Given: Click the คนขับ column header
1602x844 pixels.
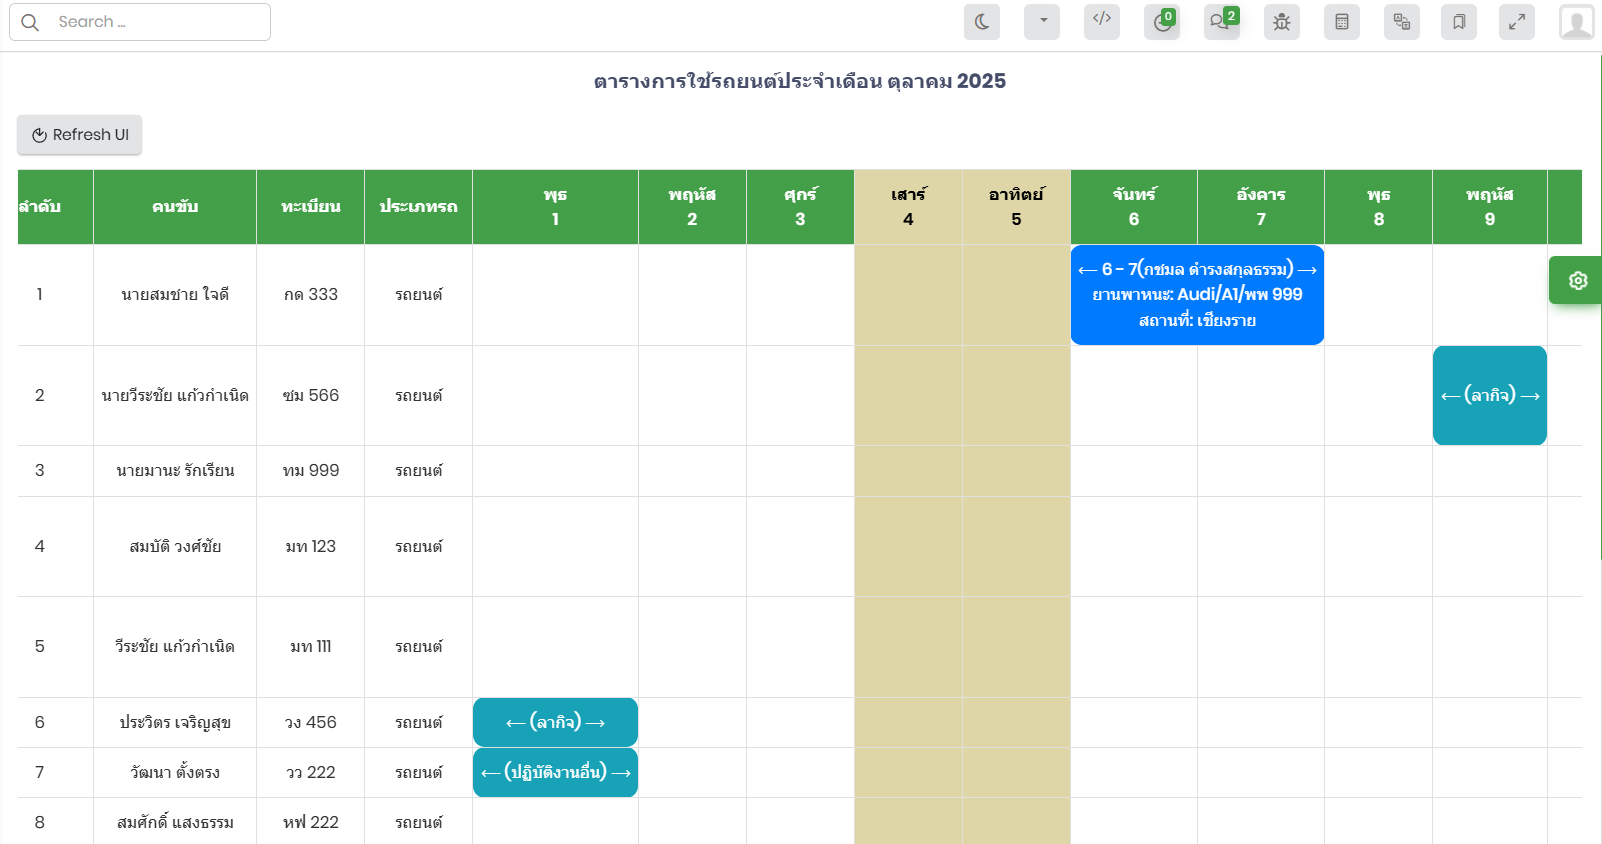Looking at the screenshot, I should pos(175,207).
